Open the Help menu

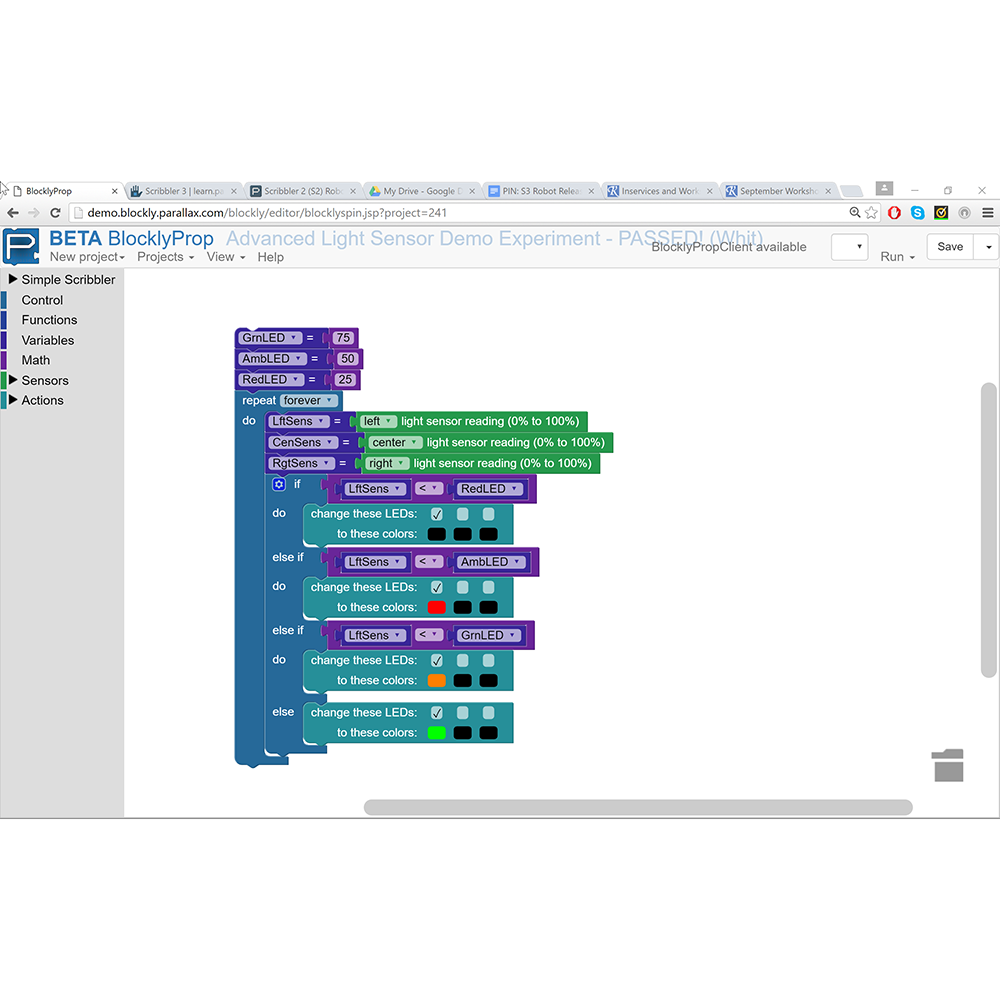point(270,257)
